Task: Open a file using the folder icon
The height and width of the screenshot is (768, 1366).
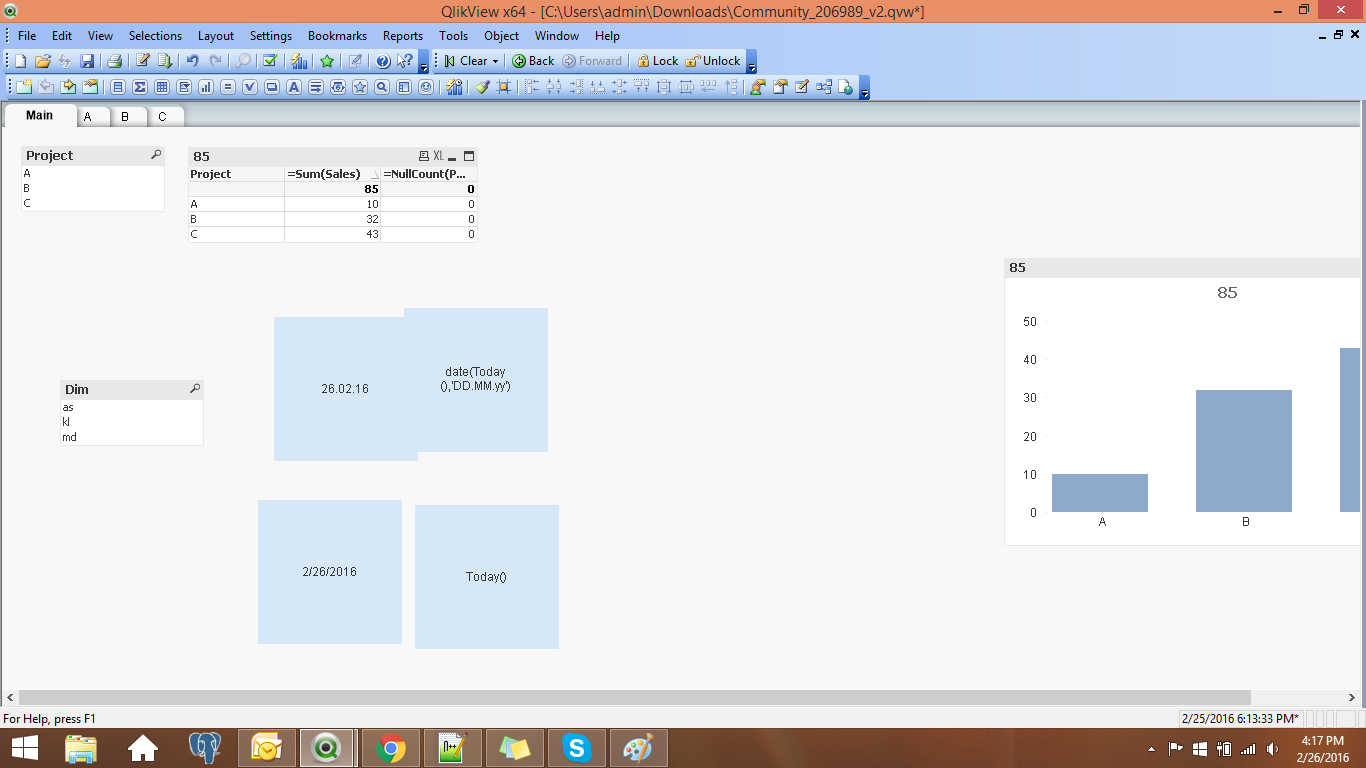Action: pos(42,61)
